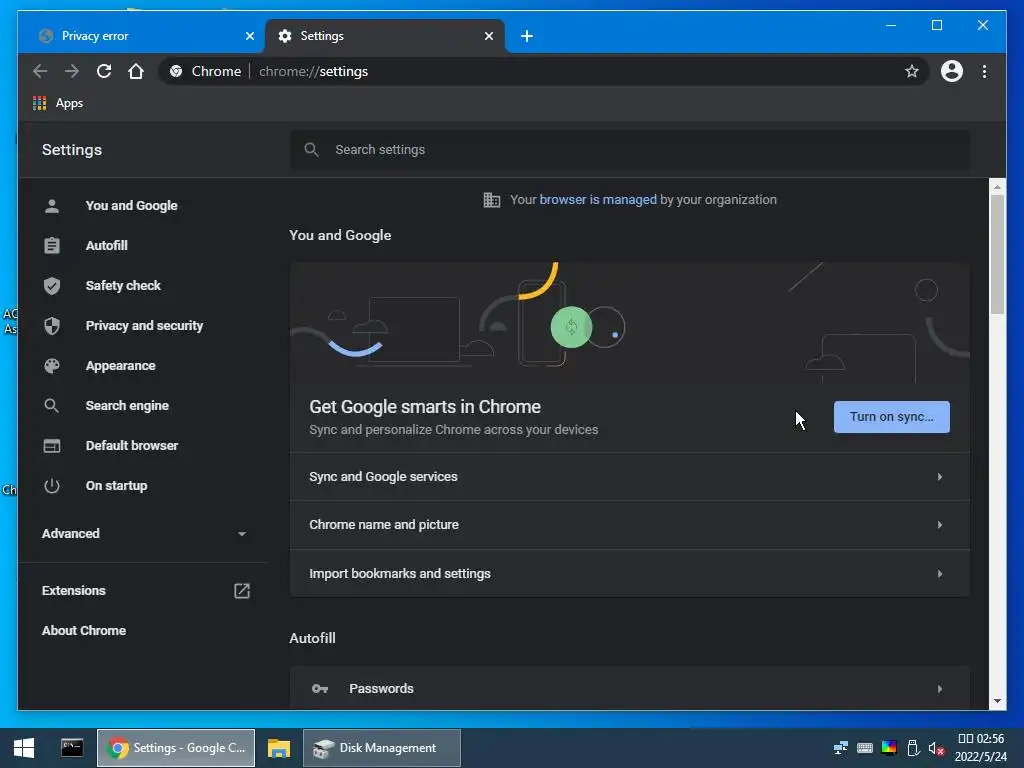The width and height of the screenshot is (1024, 768).
Task: Go back with the back arrow
Action: tap(40, 71)
